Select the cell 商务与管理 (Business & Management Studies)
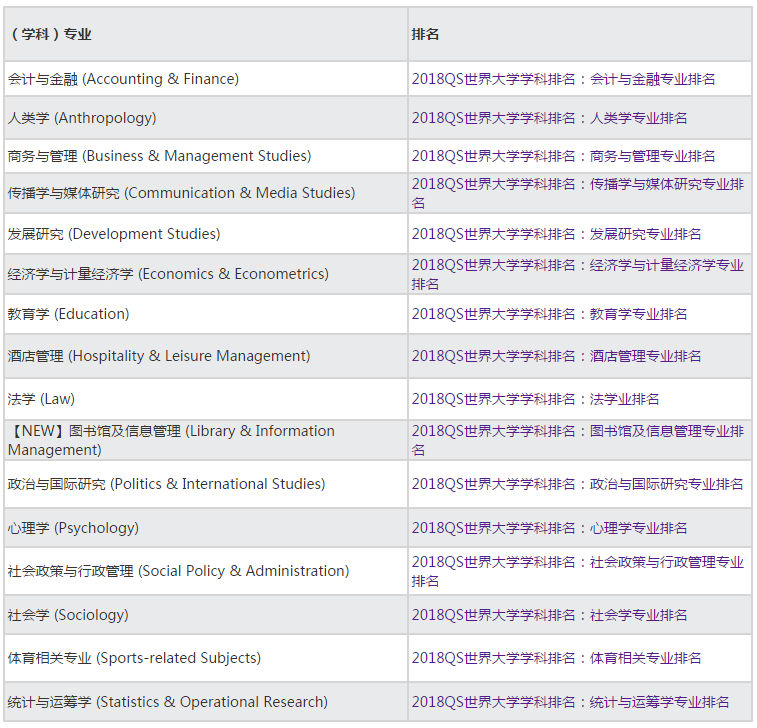The width and height of the screenshot is (757, 728). pyautogui.click(x=206, y=156)
